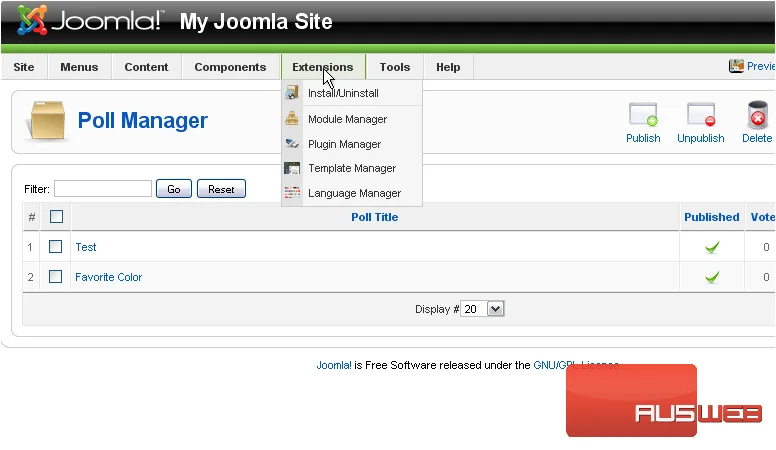Image resolution: width=776 pixels, height=450 pixels.
Task: Choose Language Manager menu entry
Action: 352,193
